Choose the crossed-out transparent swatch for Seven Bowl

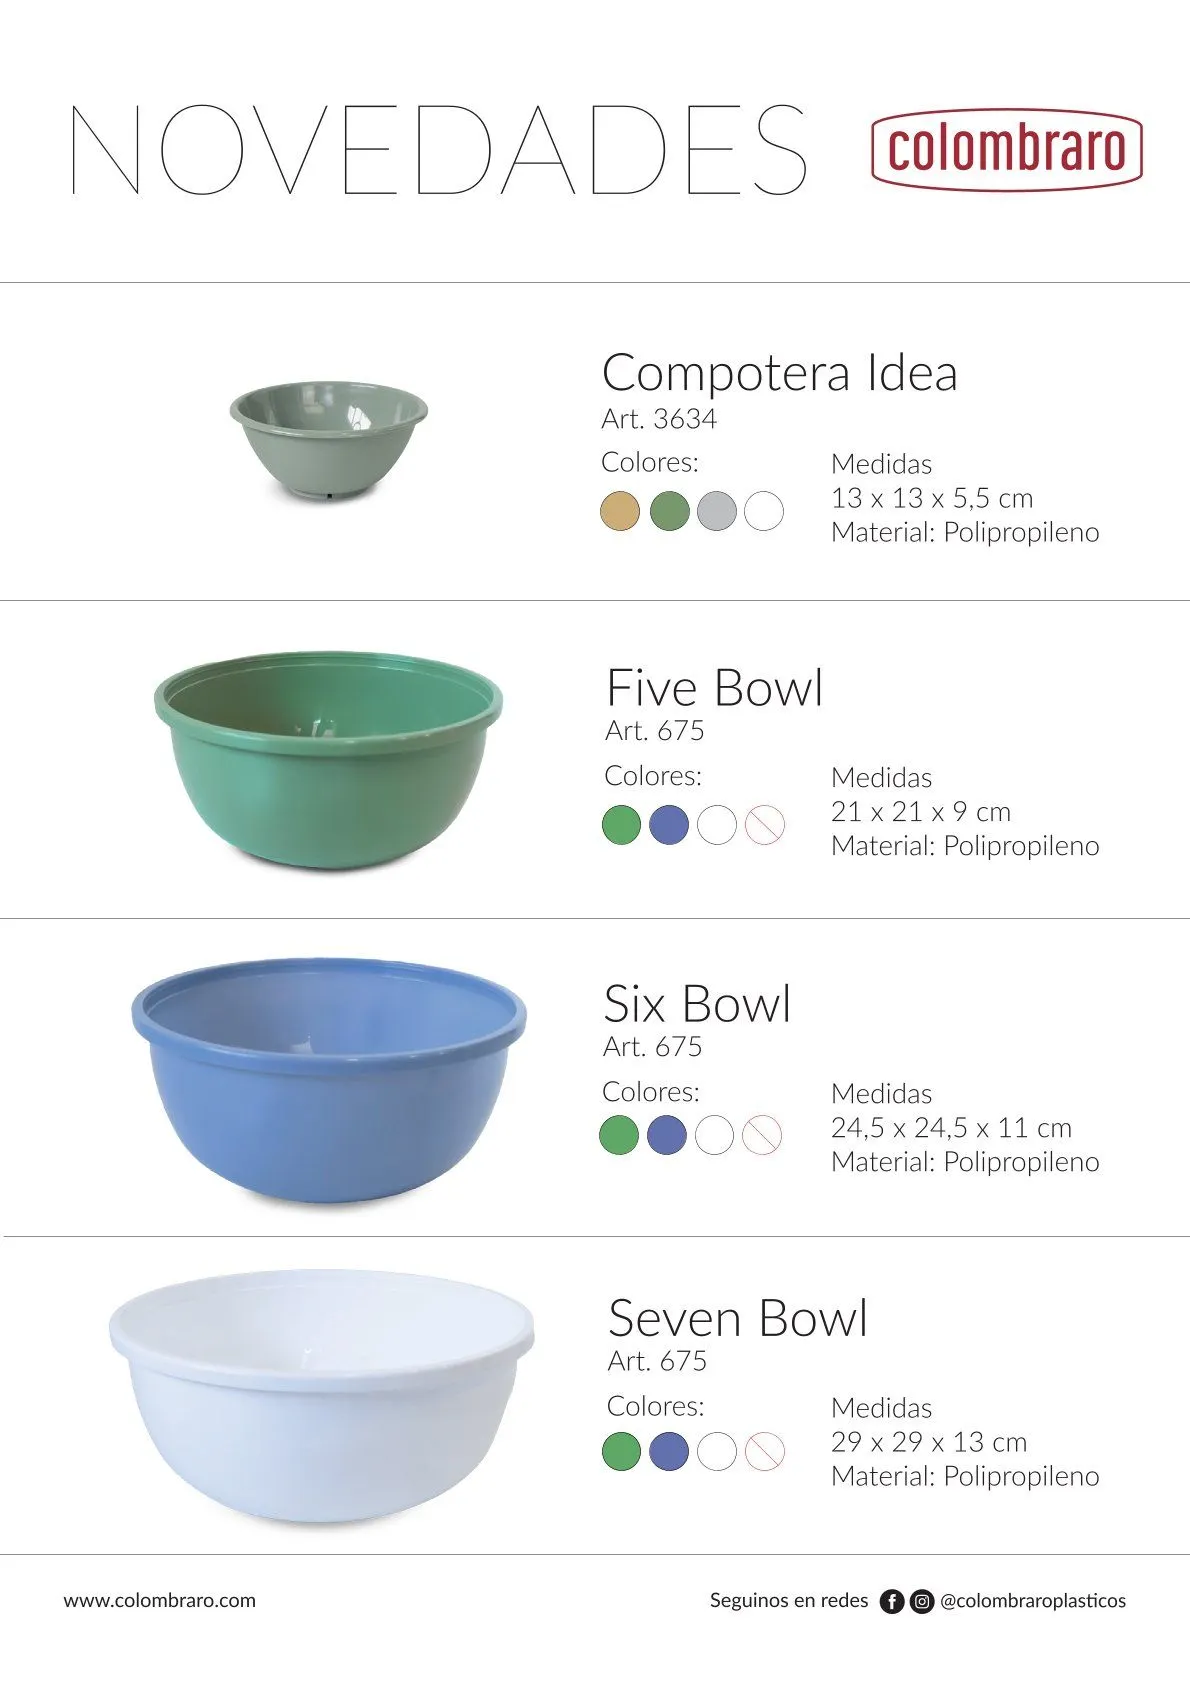pos(765,1451)
